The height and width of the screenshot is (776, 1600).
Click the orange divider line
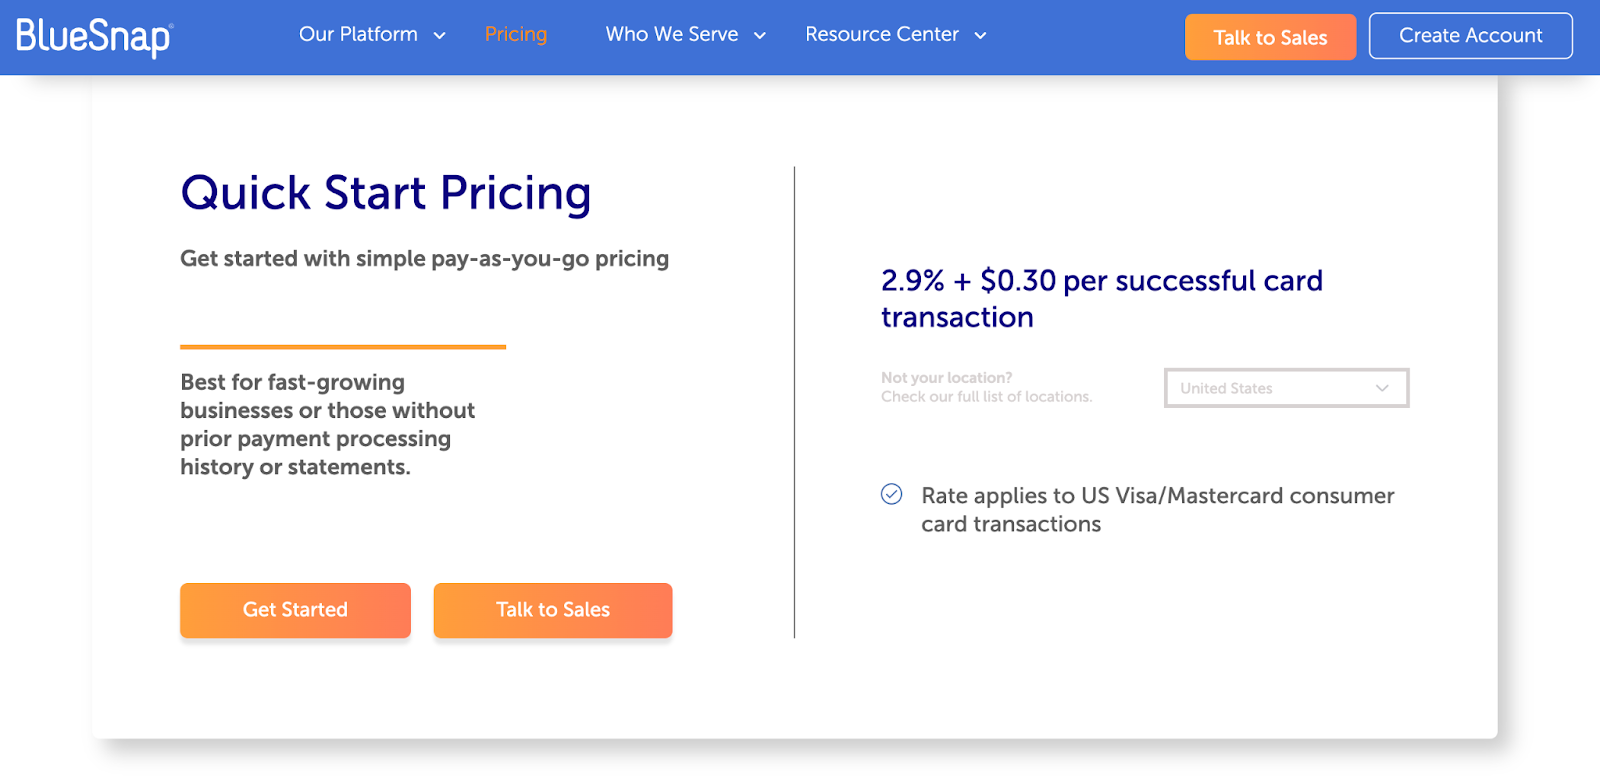[343, 347]
